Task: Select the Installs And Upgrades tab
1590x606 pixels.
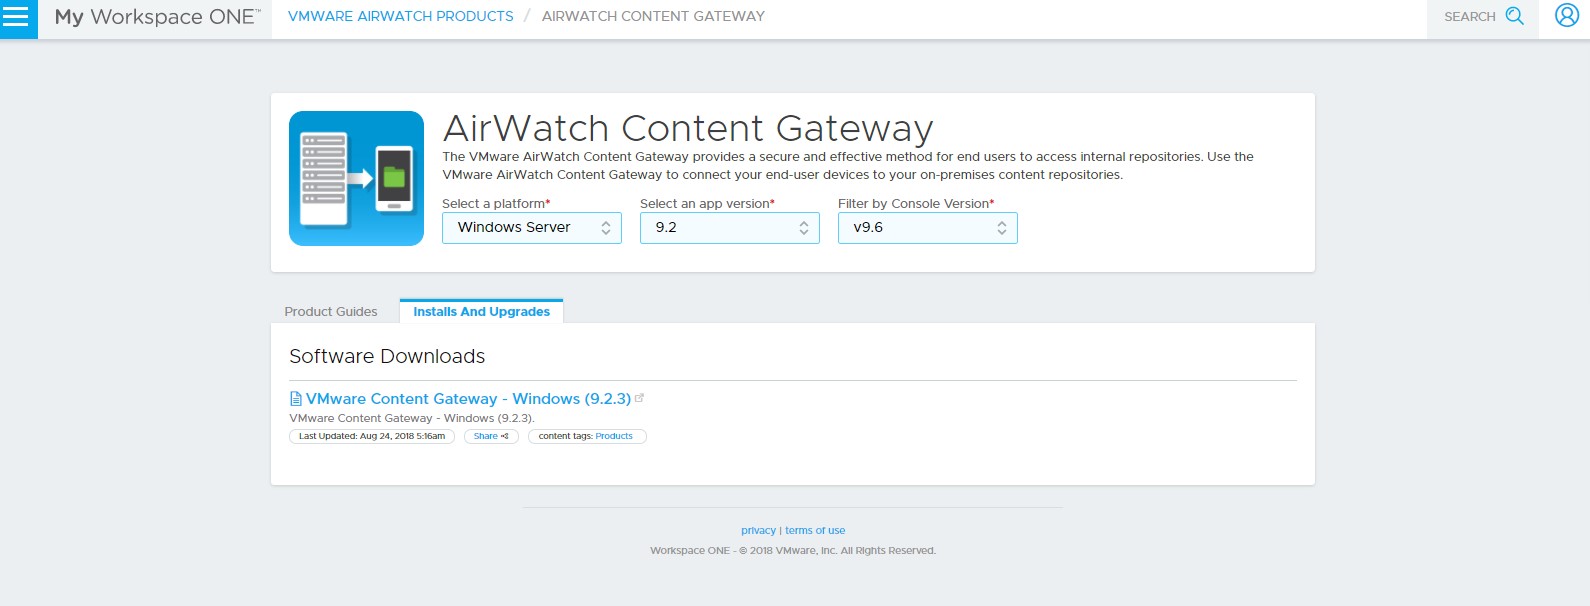Action: (481, 312)
